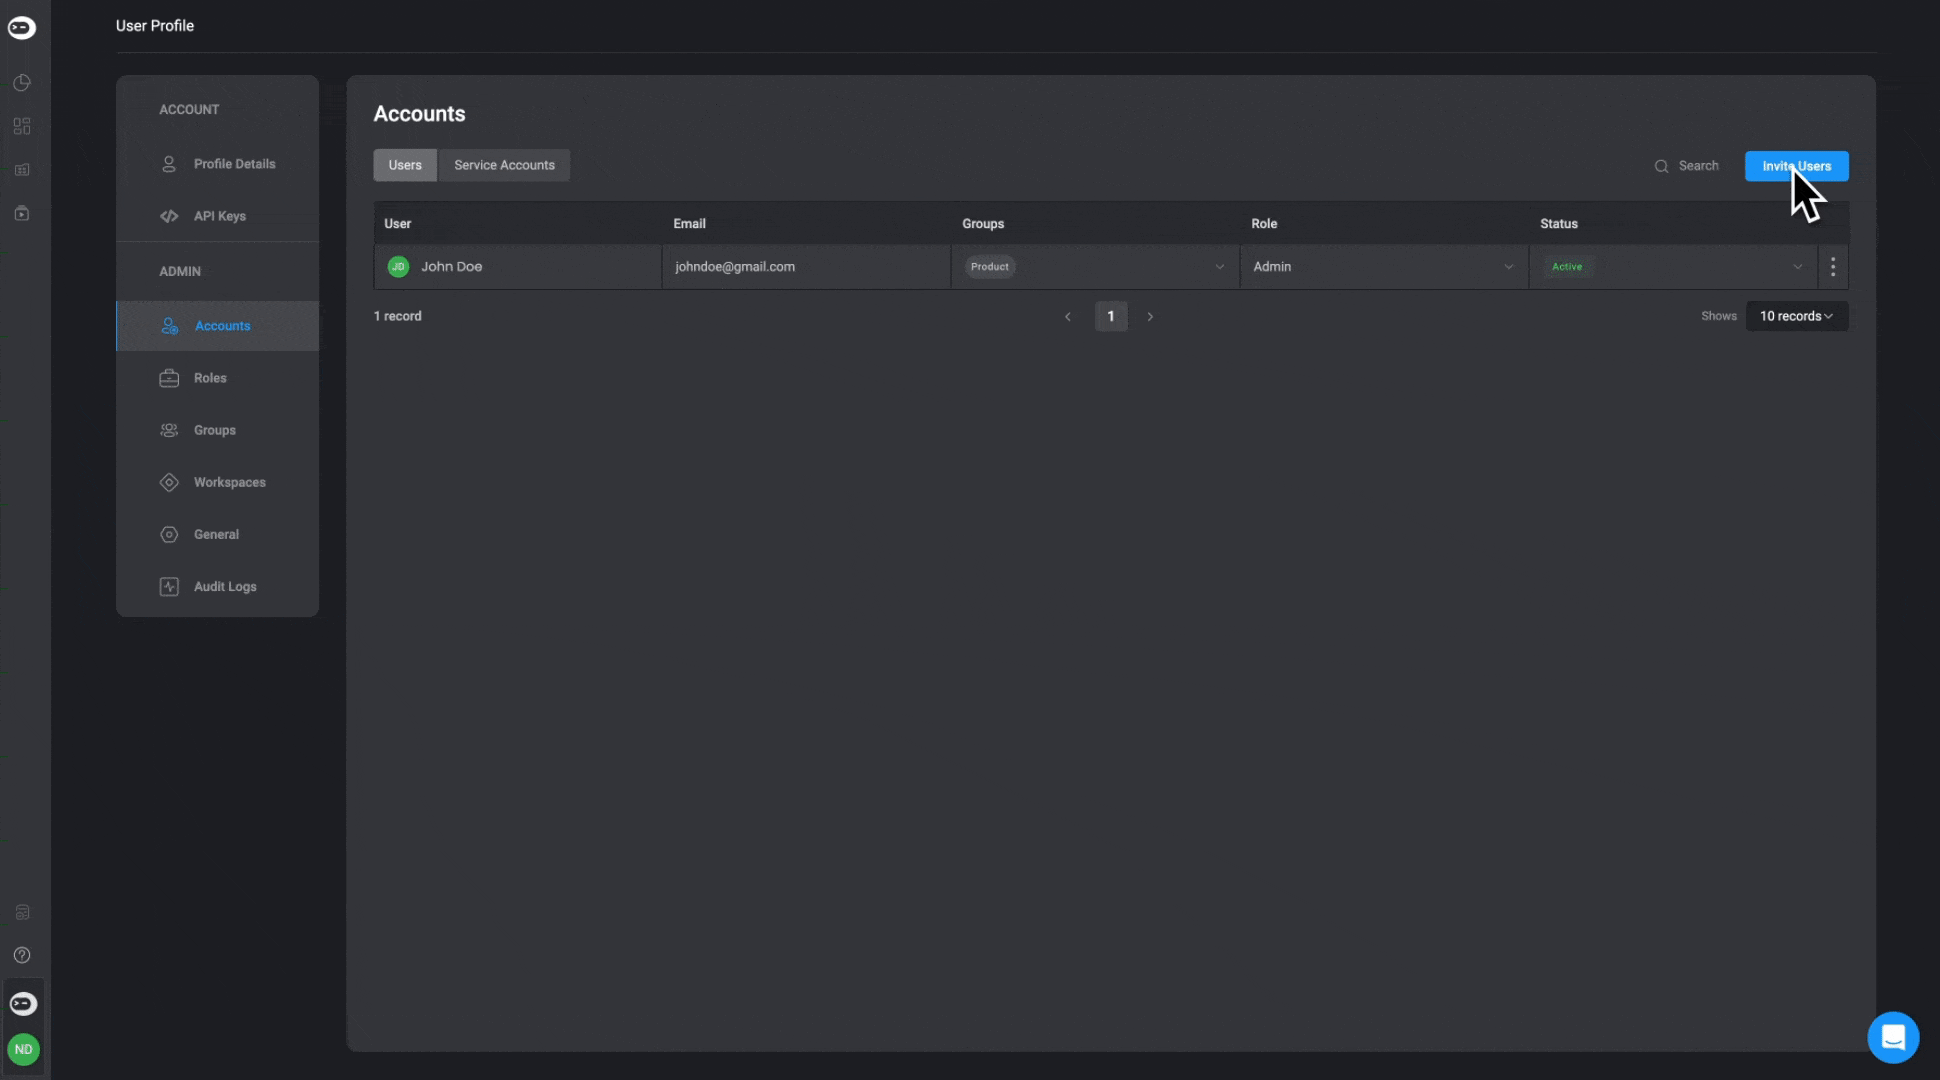This screenshot has width=1940, height=1080.
Task: Go to next page arrow
Action: [1150, 316]
